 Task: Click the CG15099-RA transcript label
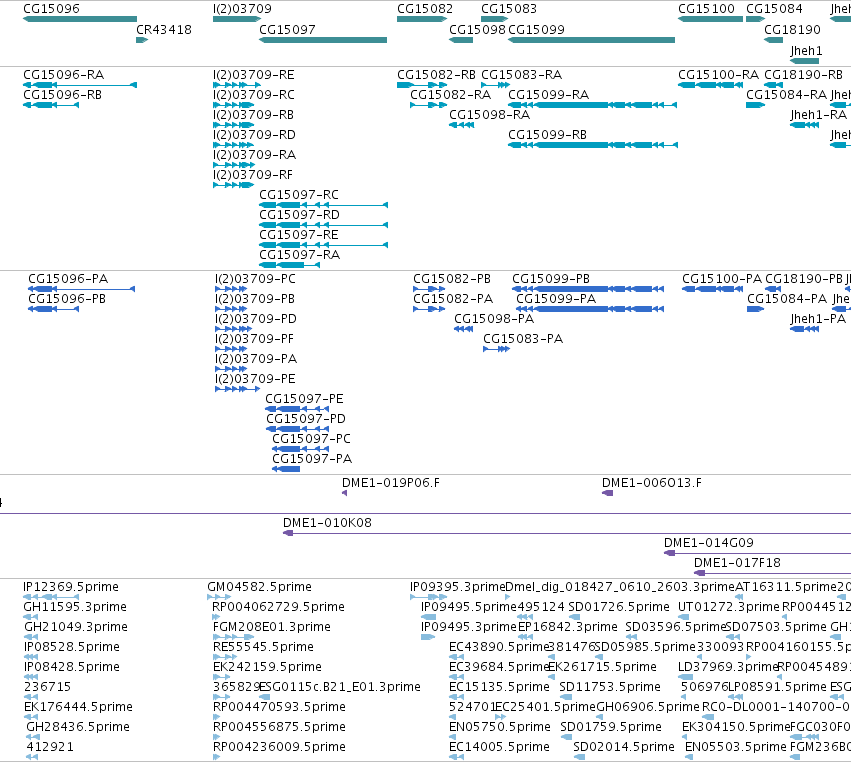pyautogui.click(x=549, y=95)
